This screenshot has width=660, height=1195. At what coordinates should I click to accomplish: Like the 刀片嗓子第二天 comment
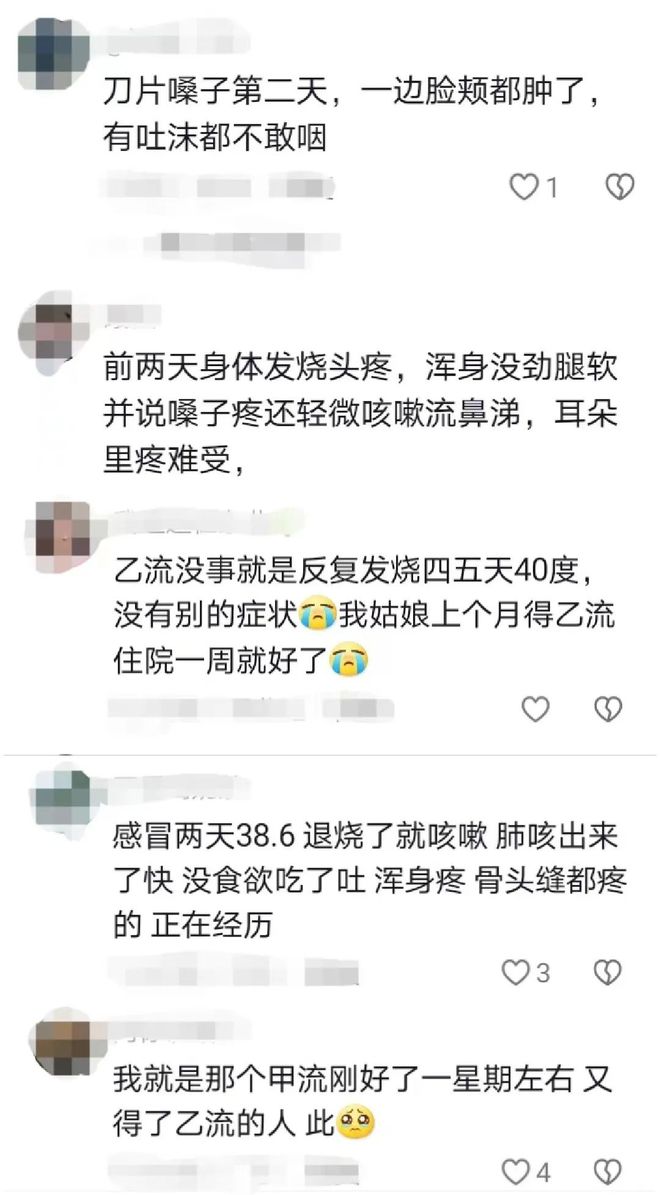(524, 186)
